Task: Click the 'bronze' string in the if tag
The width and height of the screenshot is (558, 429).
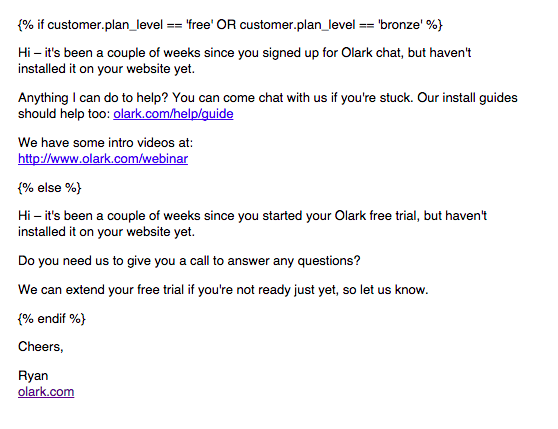Action: click(x=400, y=25)
